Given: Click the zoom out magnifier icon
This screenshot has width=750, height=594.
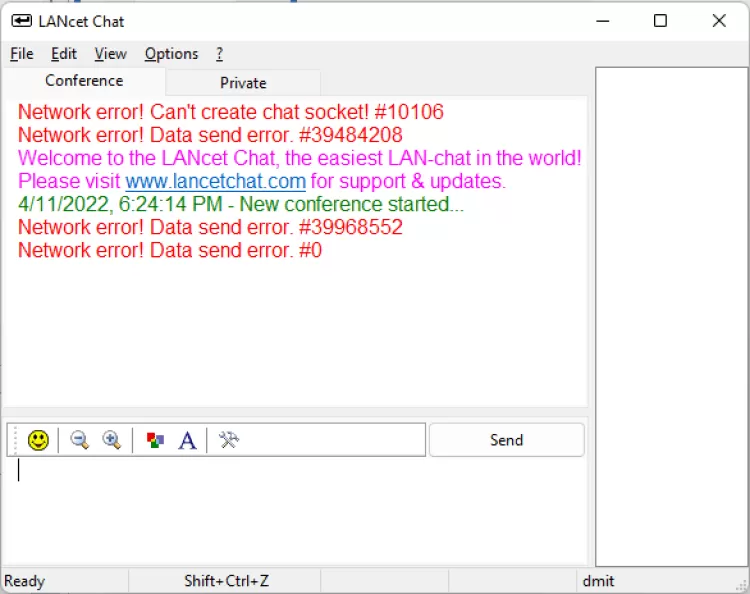Looking at the screenshot, I should 79,440.
